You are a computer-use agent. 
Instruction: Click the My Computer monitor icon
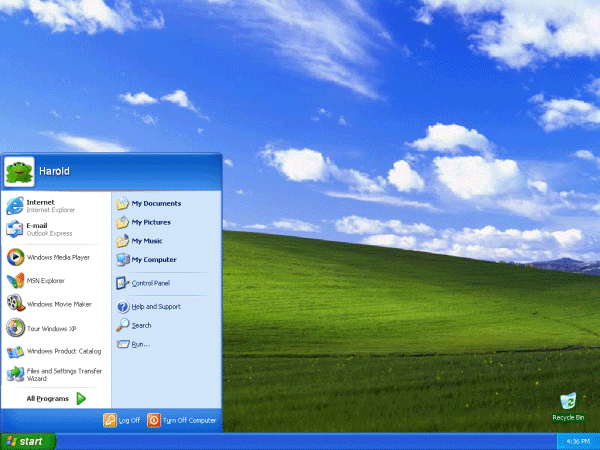[x=123, y=259]
